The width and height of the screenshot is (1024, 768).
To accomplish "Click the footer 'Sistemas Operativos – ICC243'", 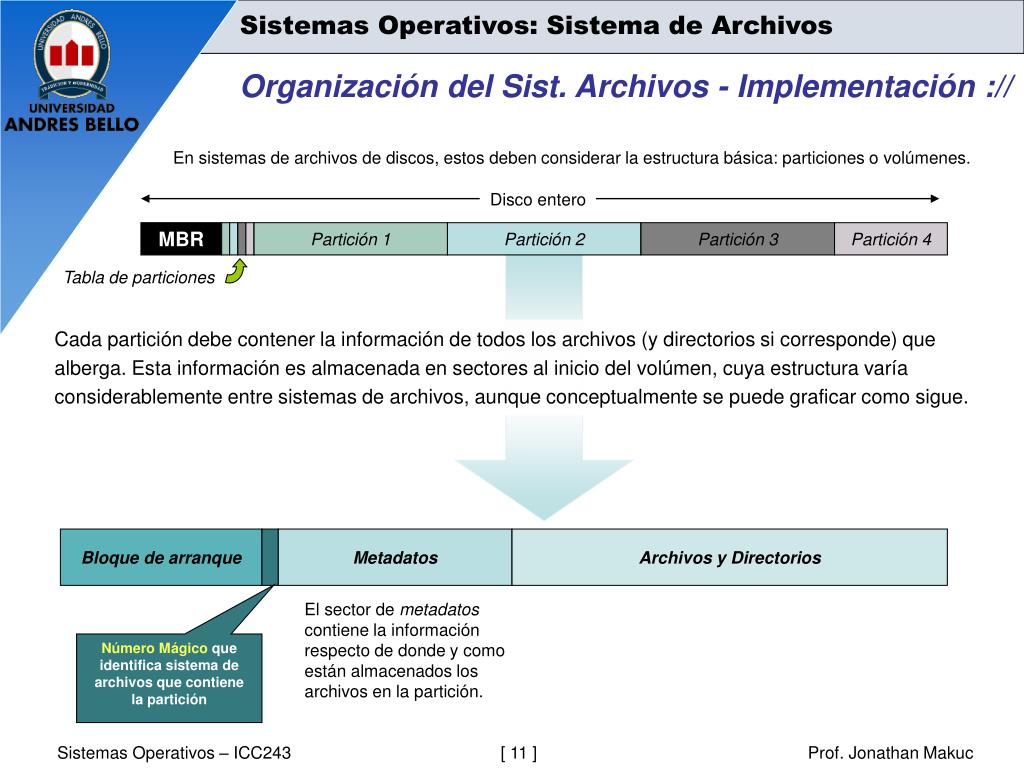I will [174, 752].
